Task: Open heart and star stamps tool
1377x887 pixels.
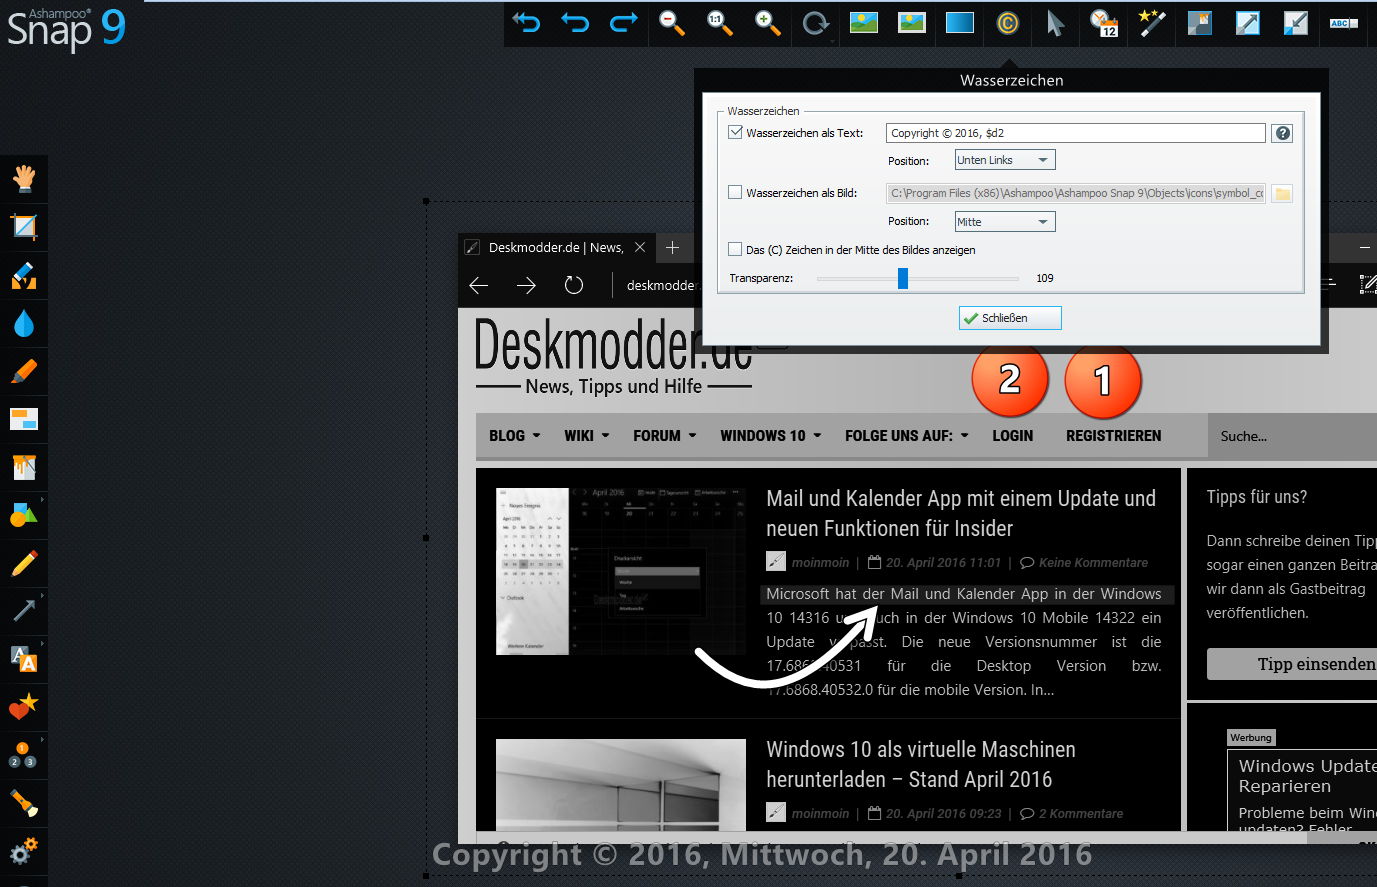Action: tap(24, 707)
